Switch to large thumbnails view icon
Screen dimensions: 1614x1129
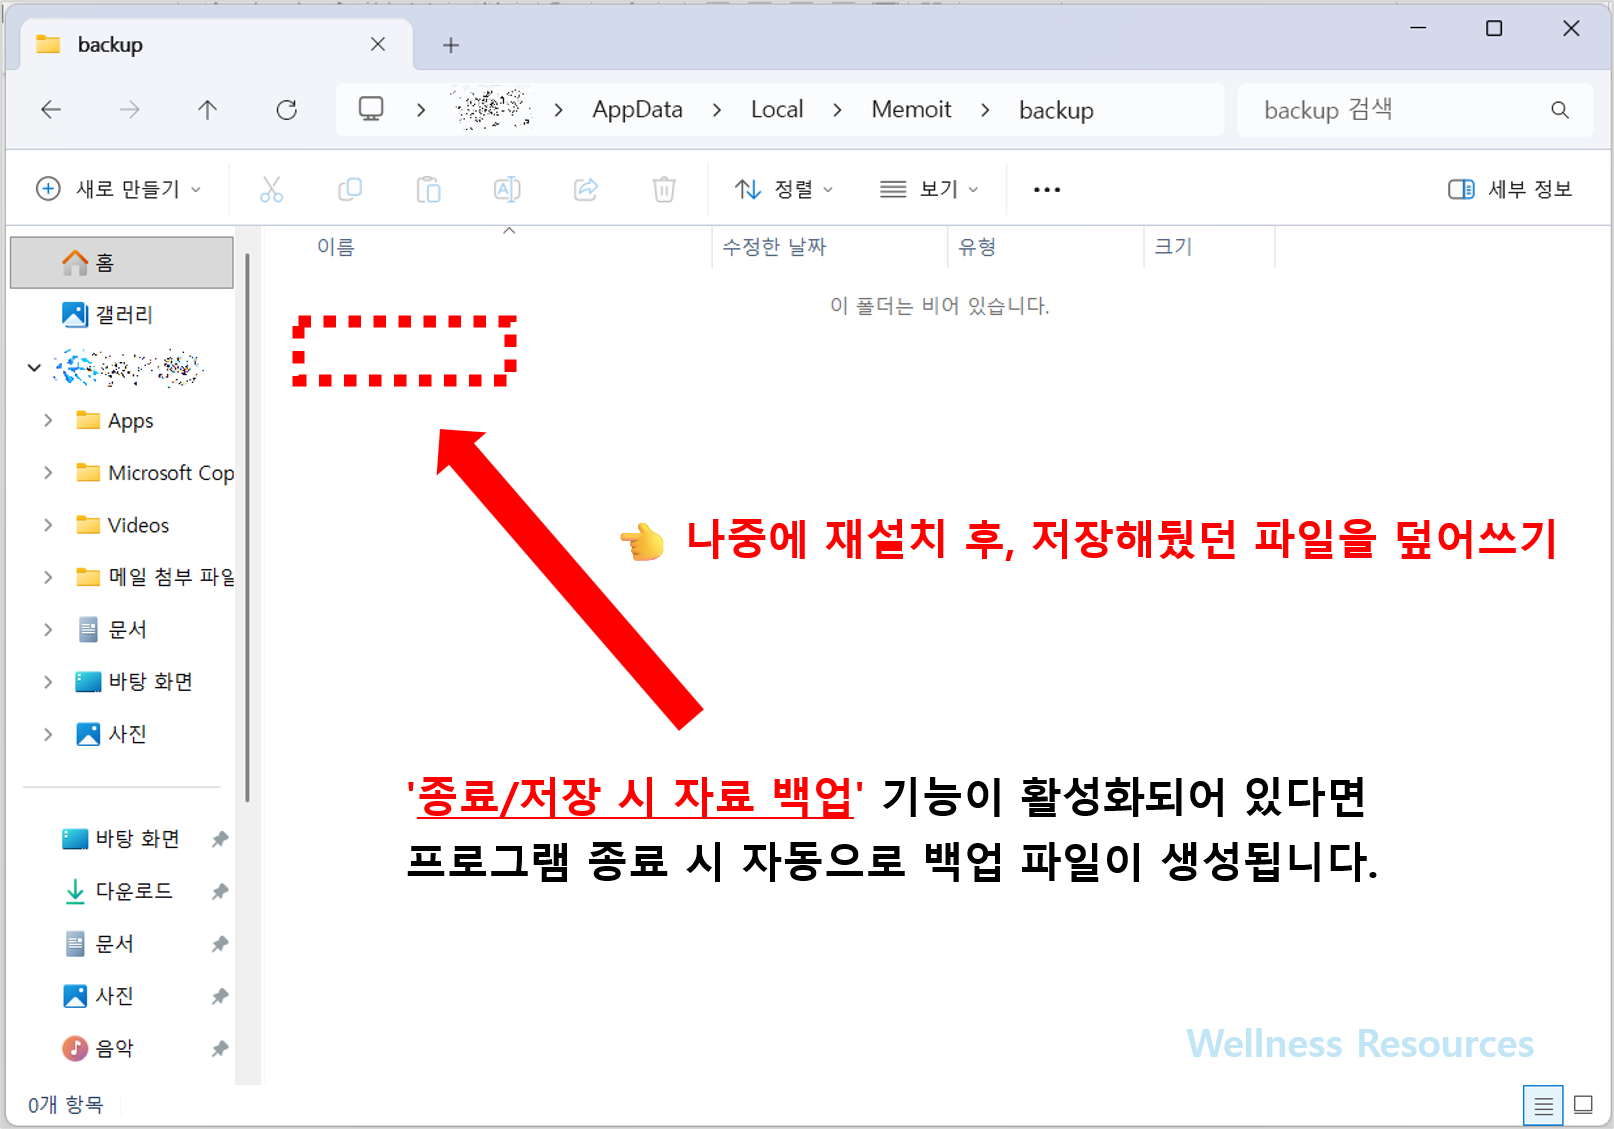pyautogui.click(x=1583, y=1105)
